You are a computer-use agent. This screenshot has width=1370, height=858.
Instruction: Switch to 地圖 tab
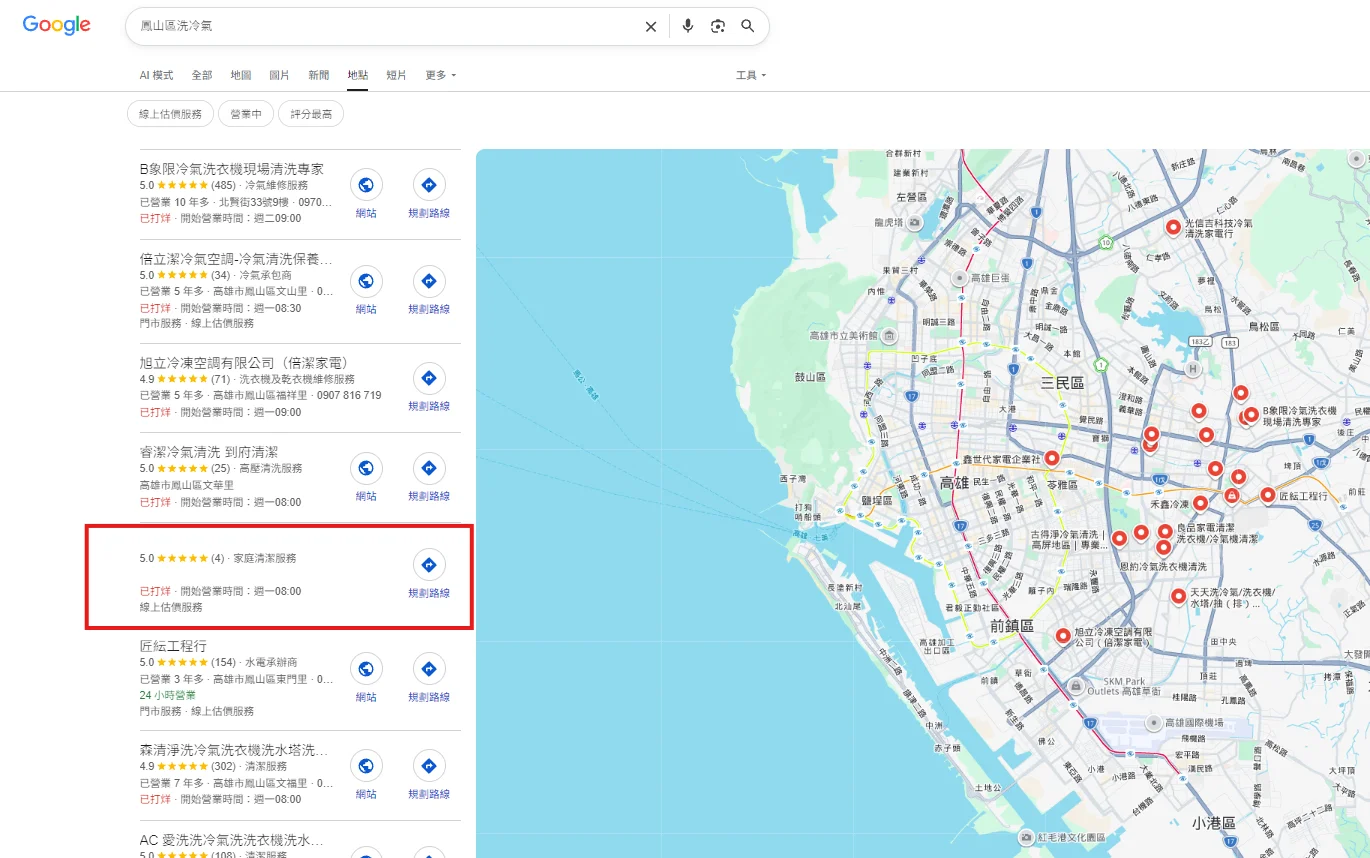[x=241, y=75]
